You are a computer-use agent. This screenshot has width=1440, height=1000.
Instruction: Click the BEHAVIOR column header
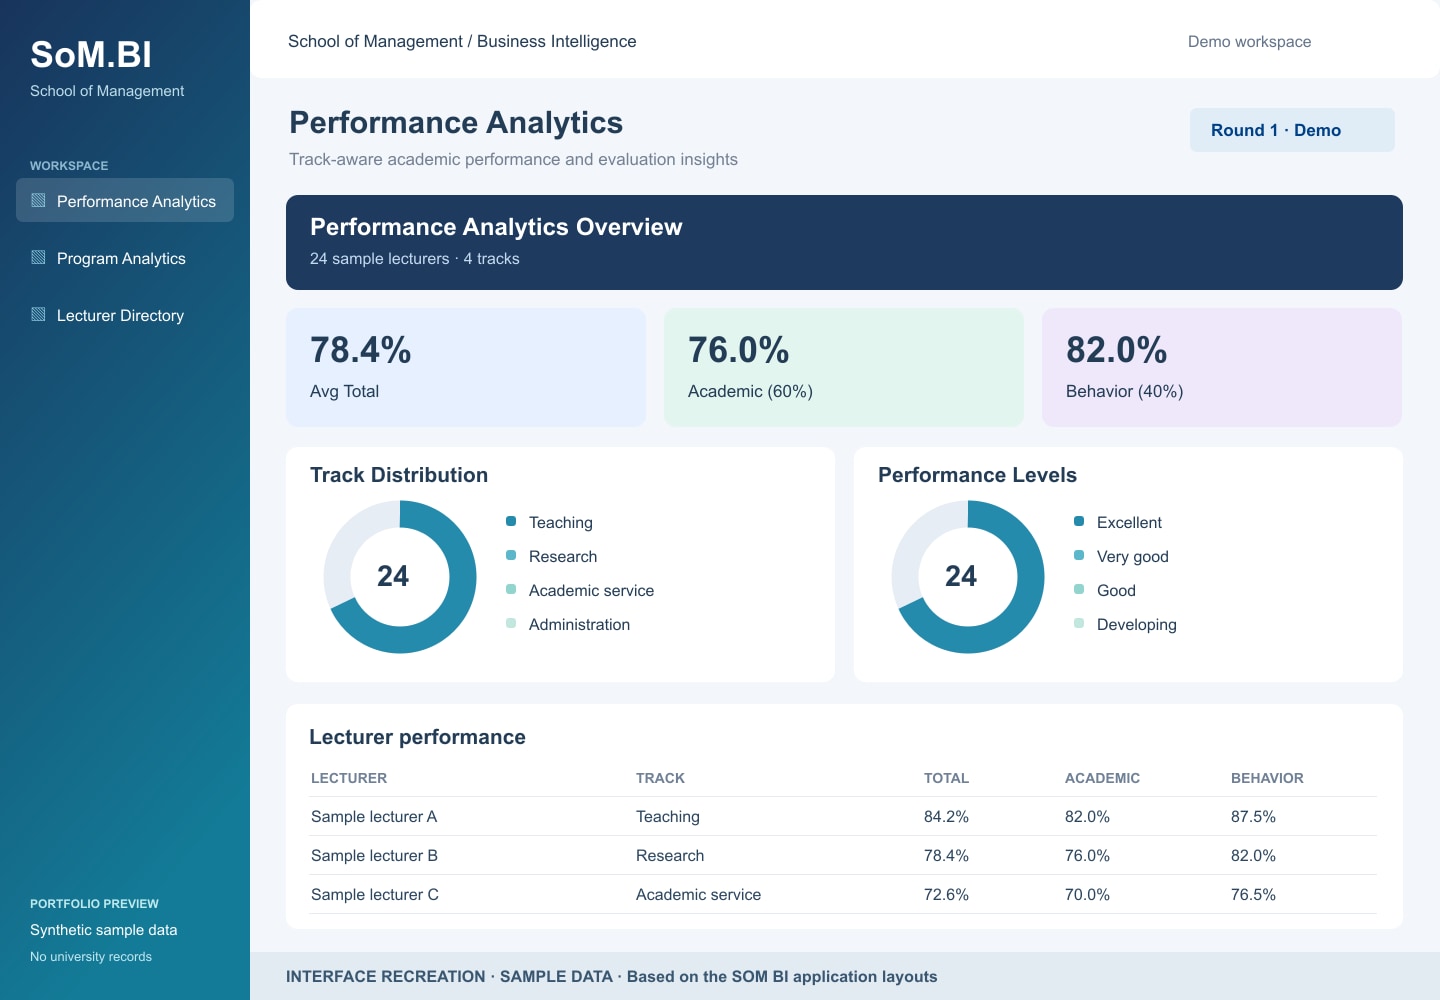click(1267, 778)
